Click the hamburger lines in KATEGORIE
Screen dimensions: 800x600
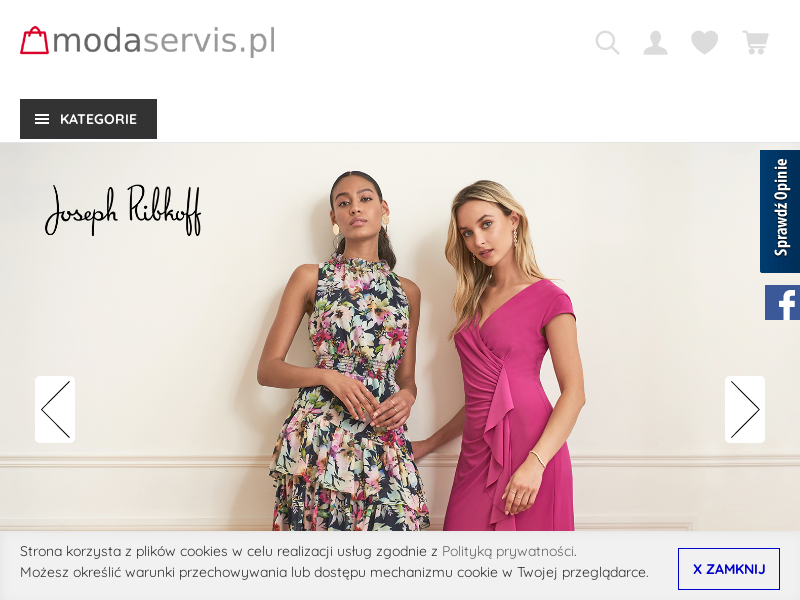(x=42, y=119)
